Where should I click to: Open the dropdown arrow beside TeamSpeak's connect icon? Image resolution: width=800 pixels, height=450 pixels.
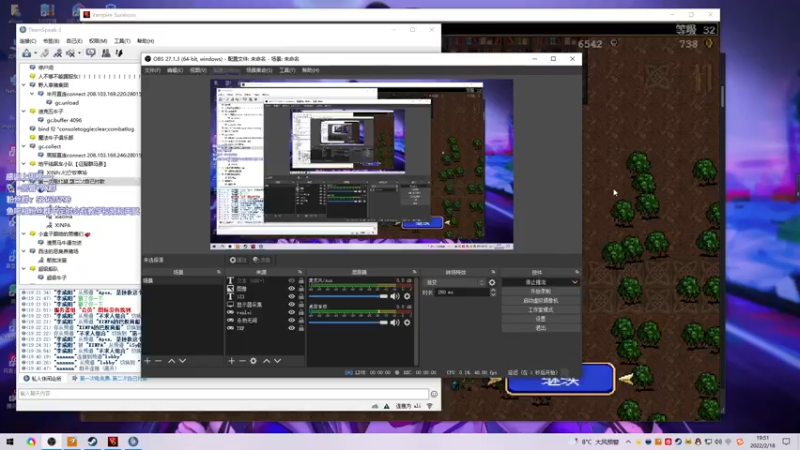point(35,53)
